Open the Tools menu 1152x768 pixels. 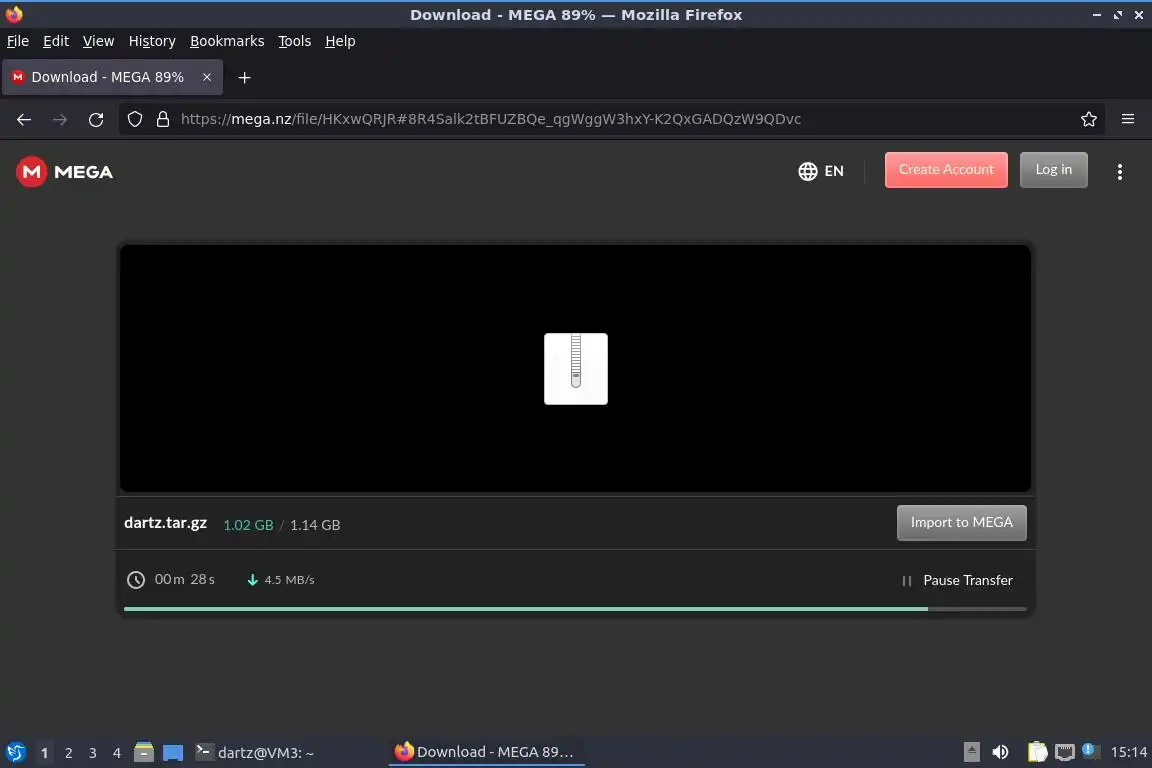coord(295,41)
